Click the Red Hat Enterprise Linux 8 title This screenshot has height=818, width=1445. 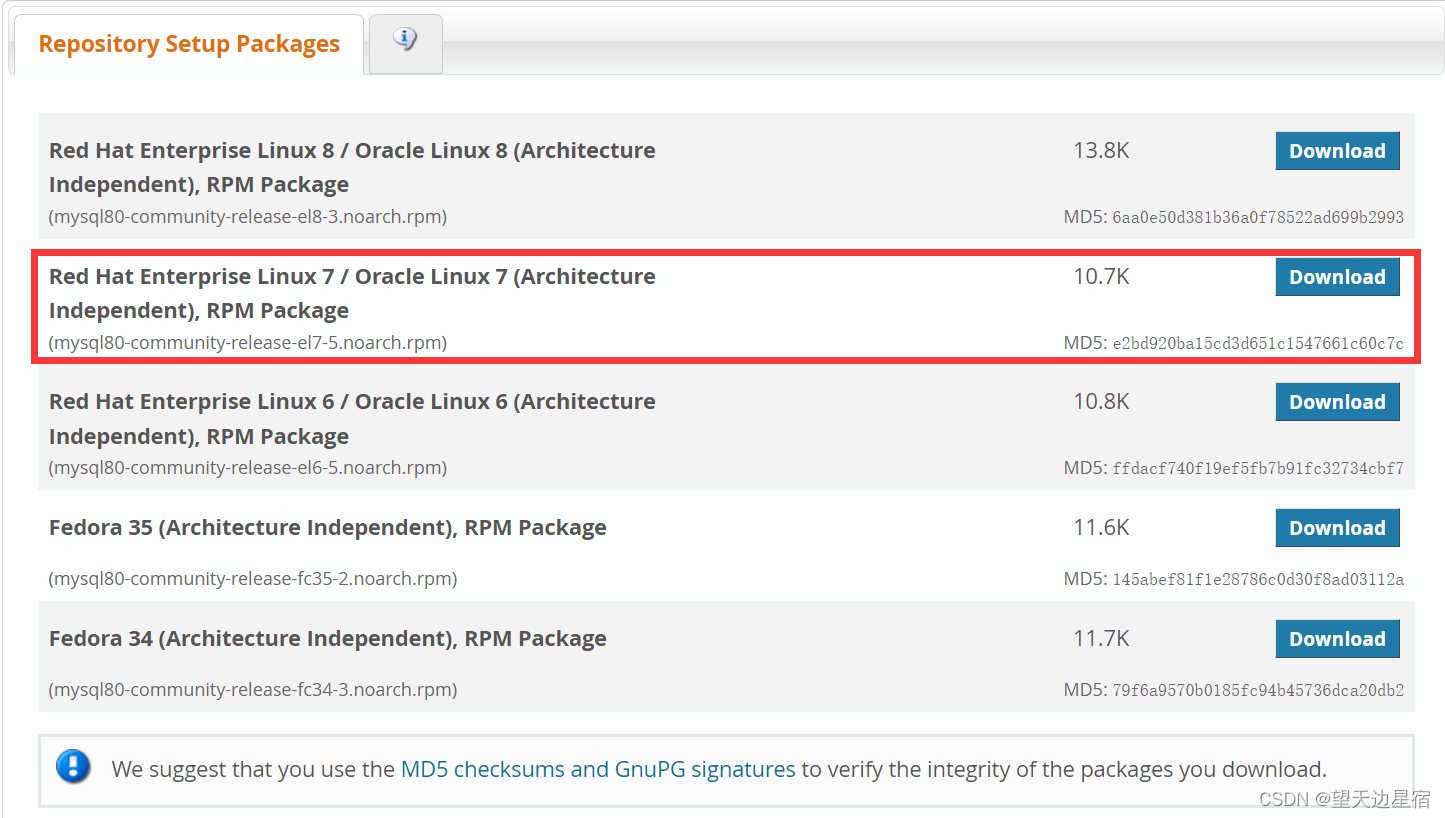352,167
